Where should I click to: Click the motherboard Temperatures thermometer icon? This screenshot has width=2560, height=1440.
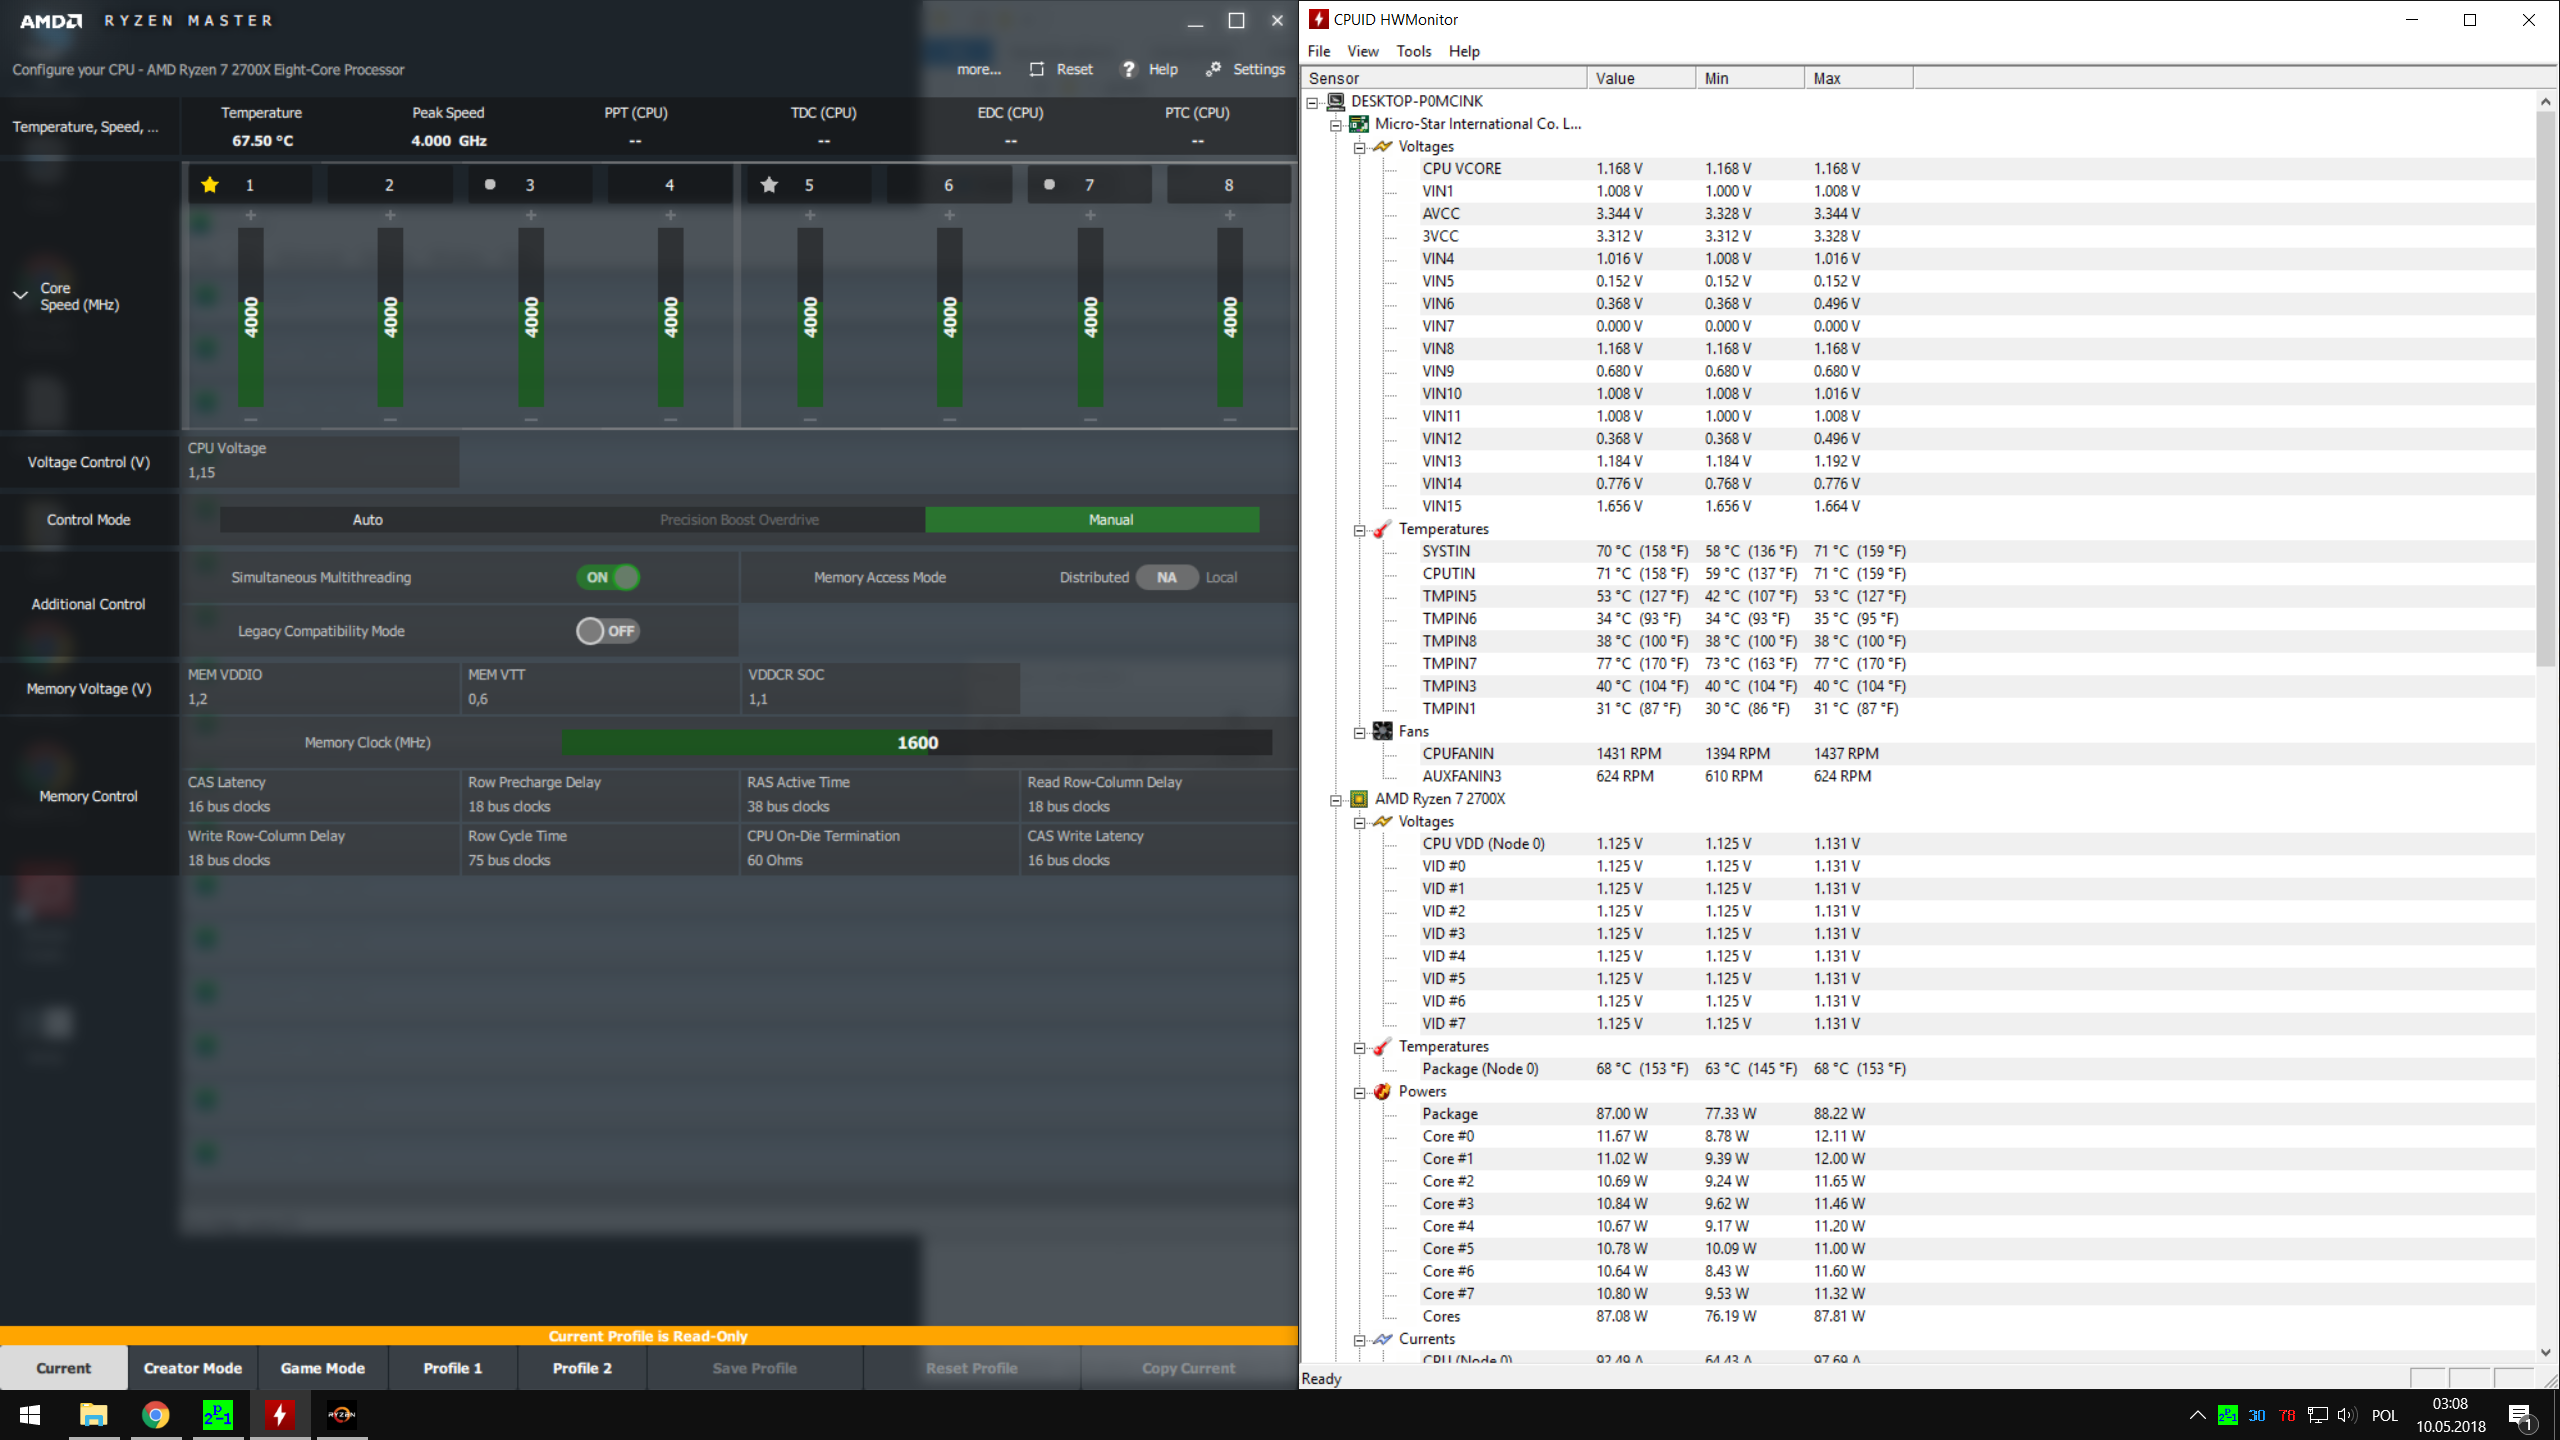1383,529
